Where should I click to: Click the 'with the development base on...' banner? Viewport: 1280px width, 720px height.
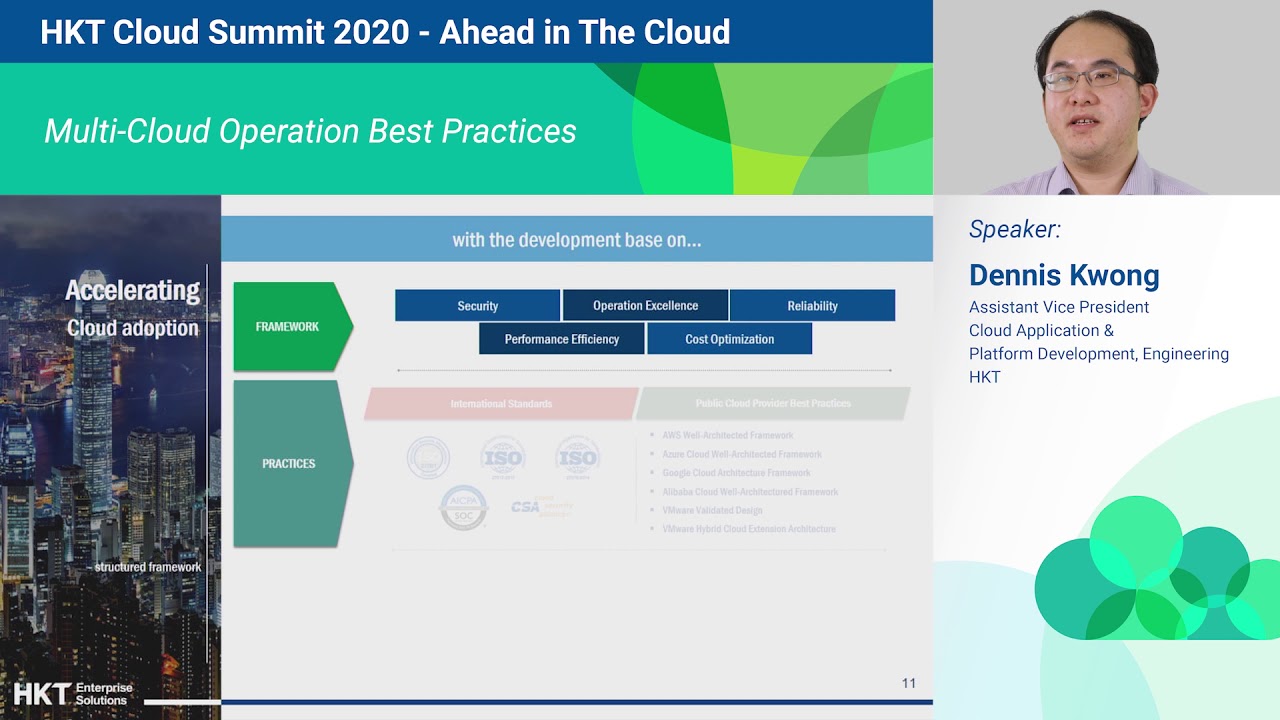coord(577,239)
